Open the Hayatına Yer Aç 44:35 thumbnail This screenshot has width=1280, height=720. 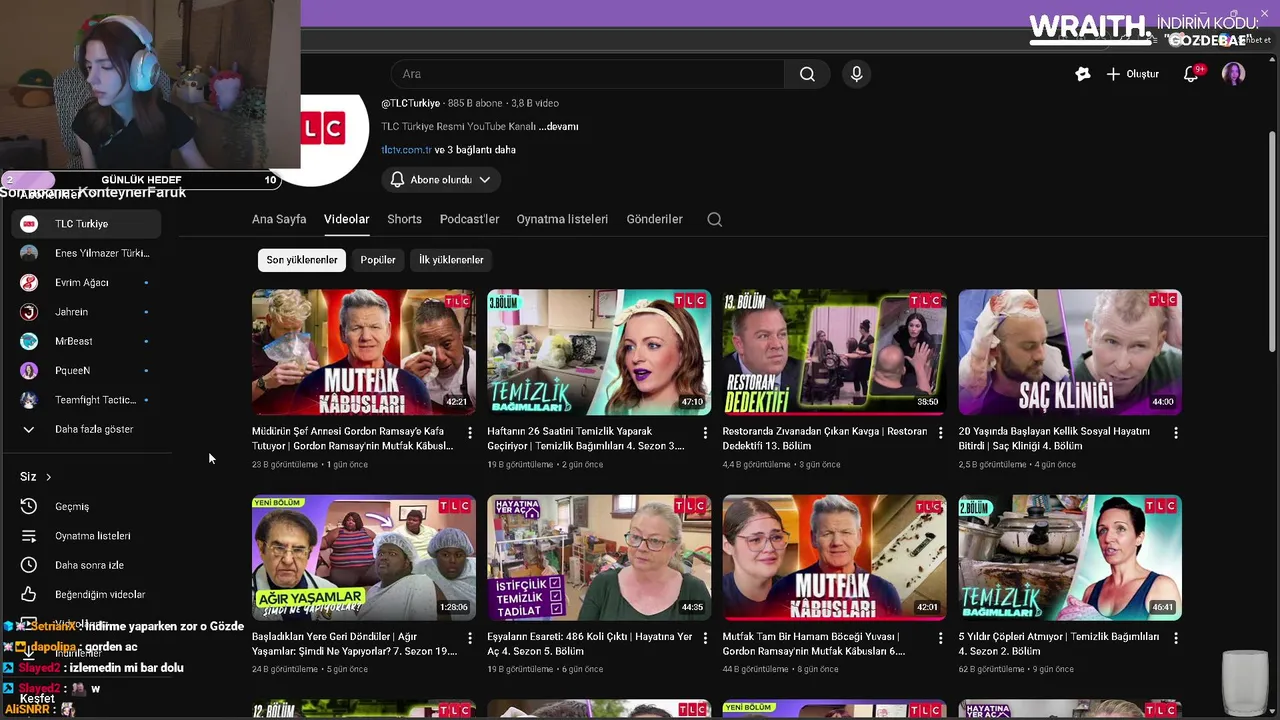click(599, 557)
